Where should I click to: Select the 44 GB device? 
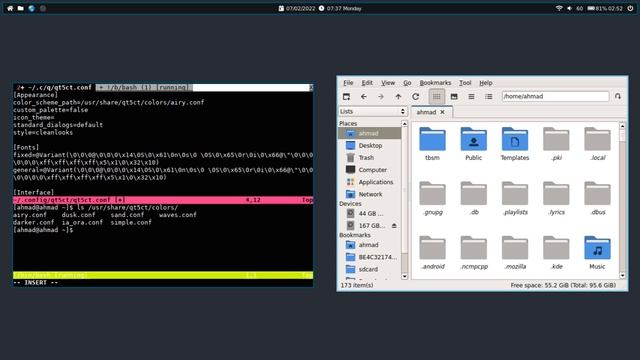point(370,213)
